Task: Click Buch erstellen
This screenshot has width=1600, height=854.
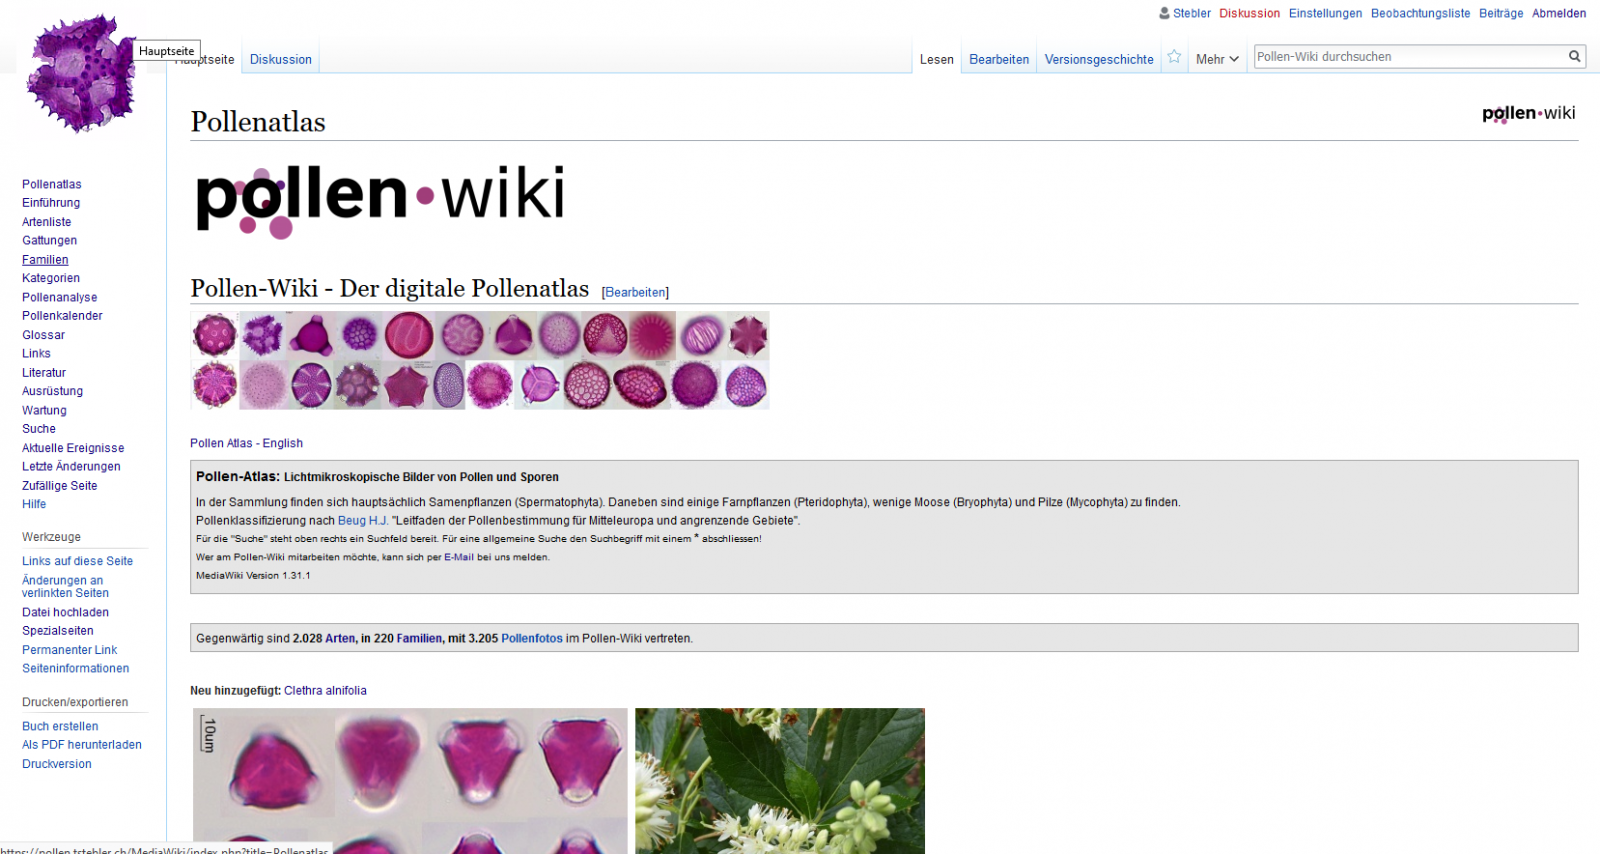Action: click(x=60, y=726)
